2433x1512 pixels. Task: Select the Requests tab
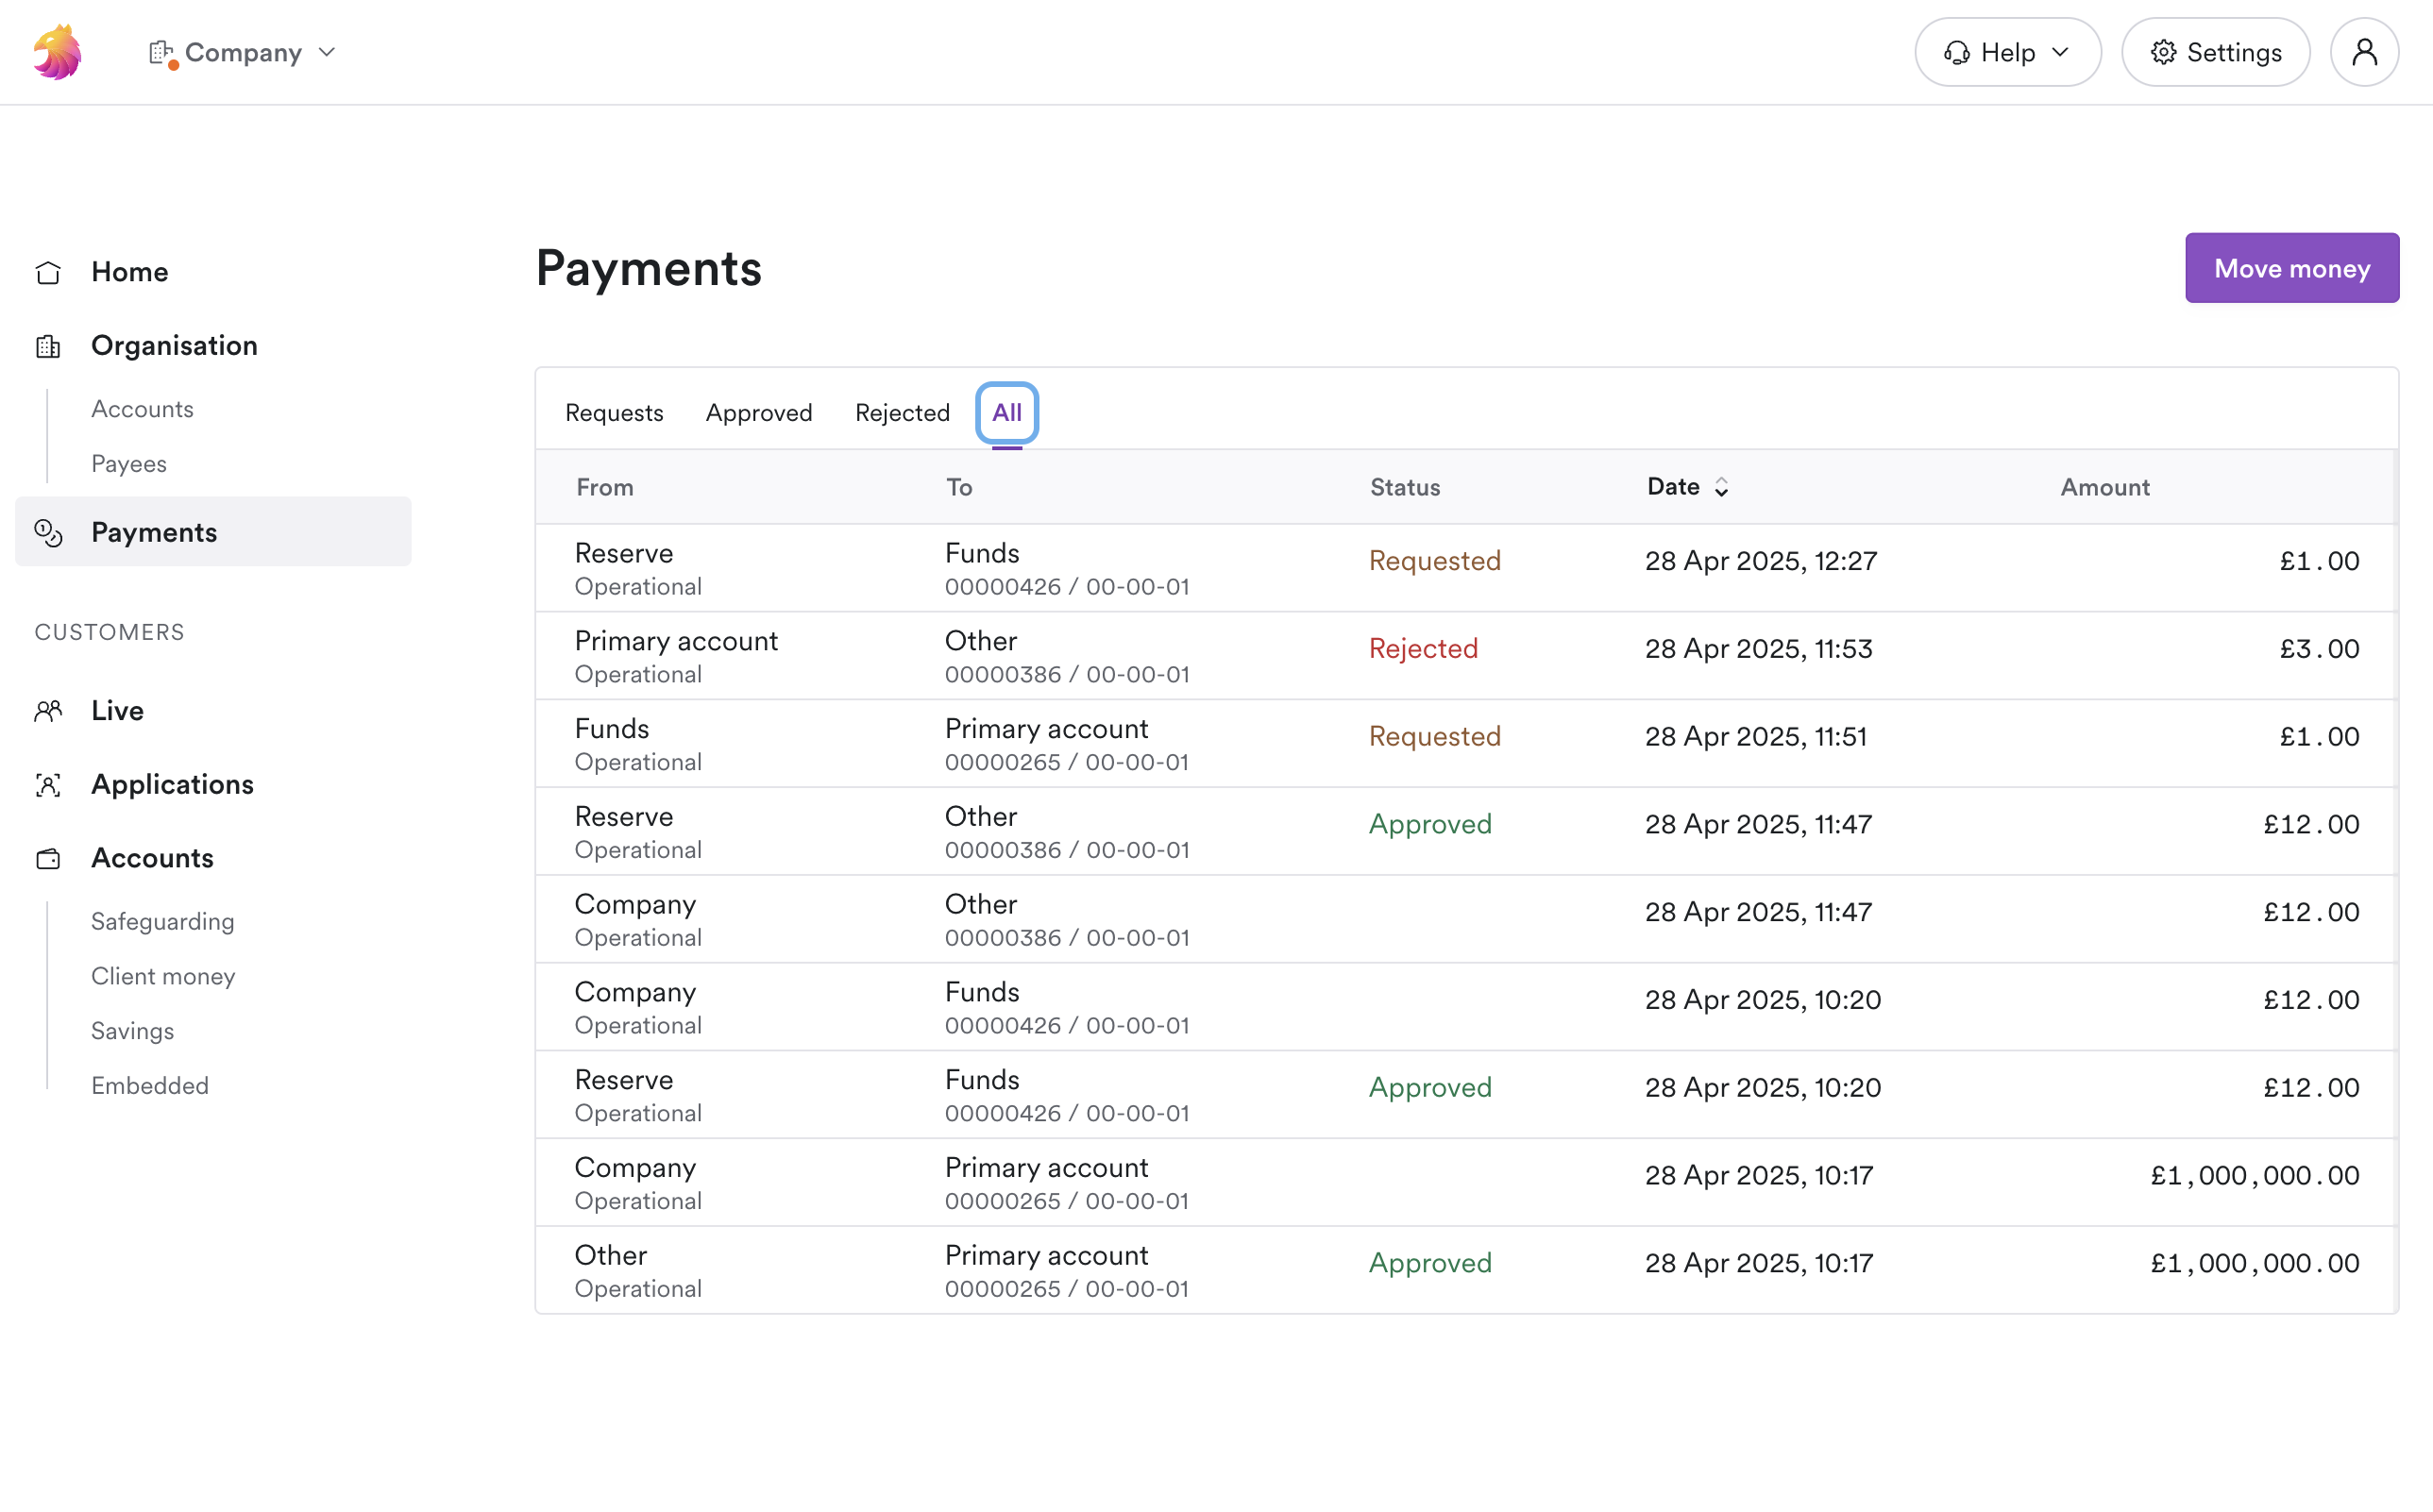(x=614, y=412)
